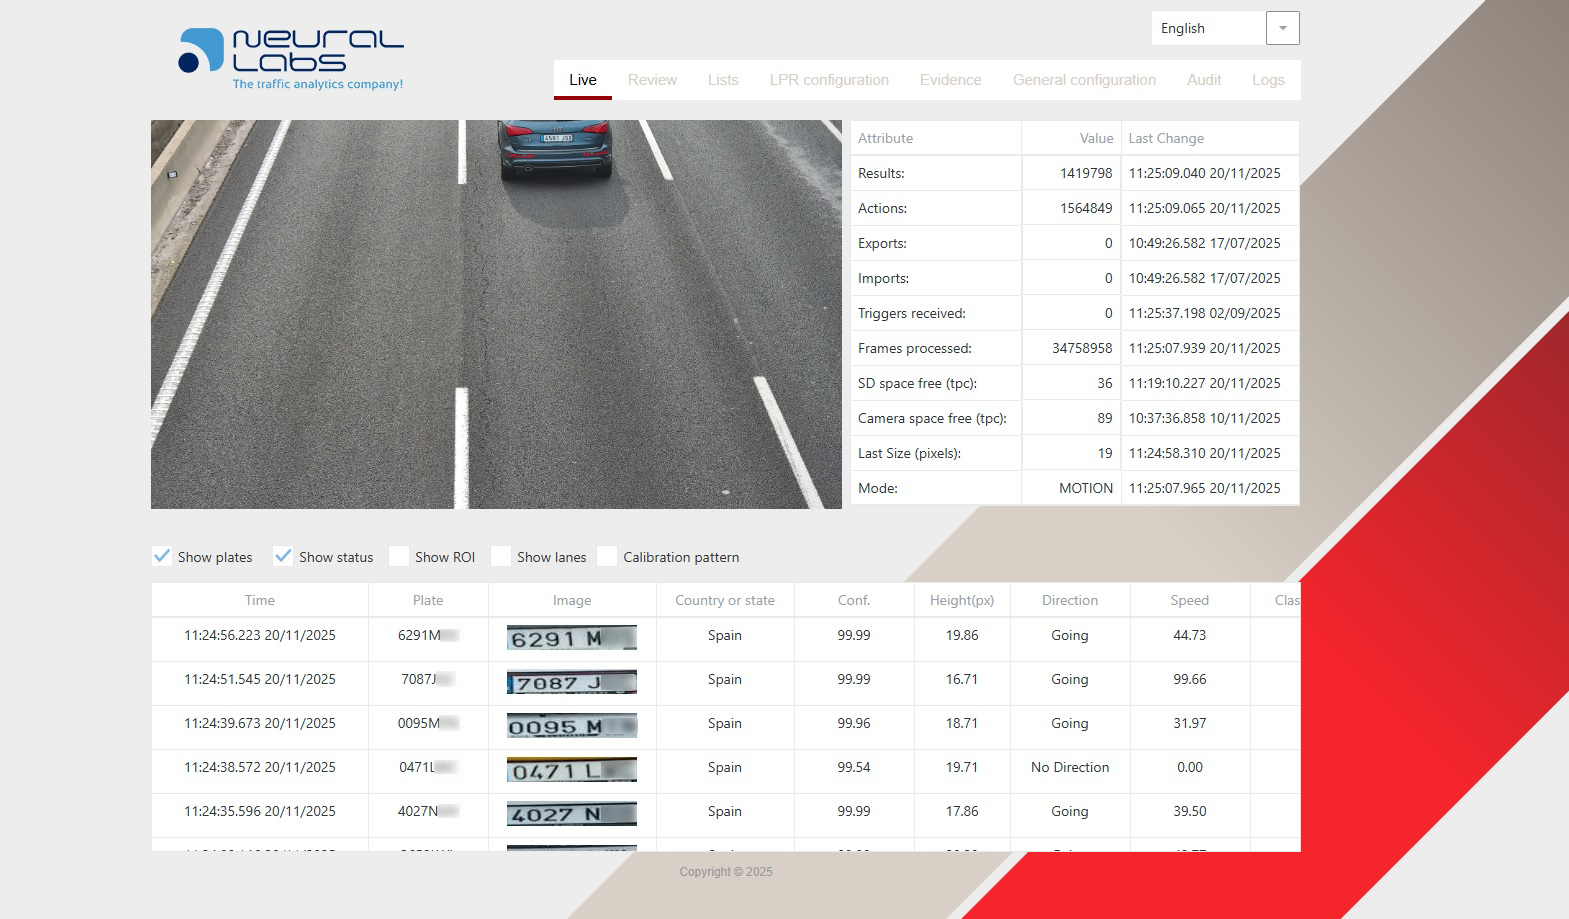The height and width of the screenshot is (919, 1569).
Task: Click the English language field
Action: [1207, 28]
